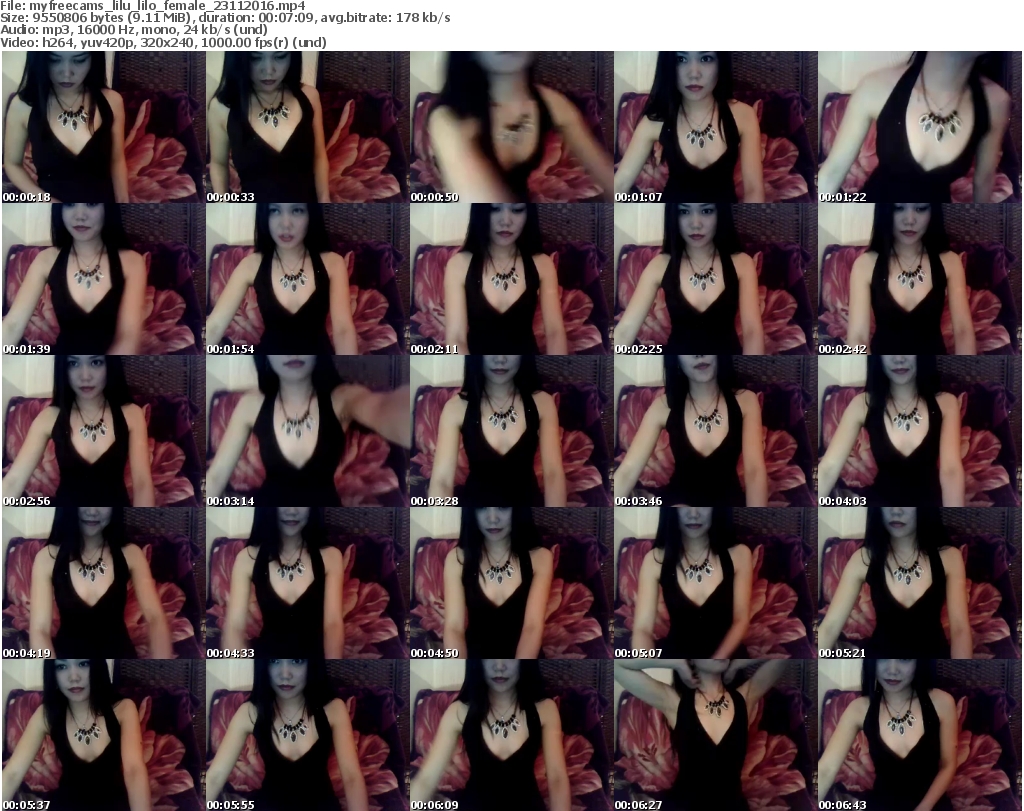The width and height of the screenshot is (1024, 811).
Task: Select the thumbnail at 00:06:09
Action: [x=511, y=735]
